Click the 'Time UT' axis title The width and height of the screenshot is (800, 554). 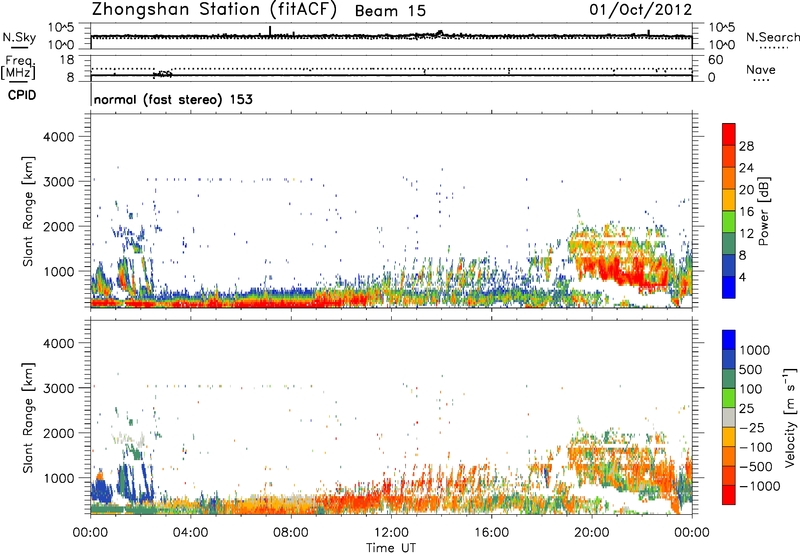[391, 548]
